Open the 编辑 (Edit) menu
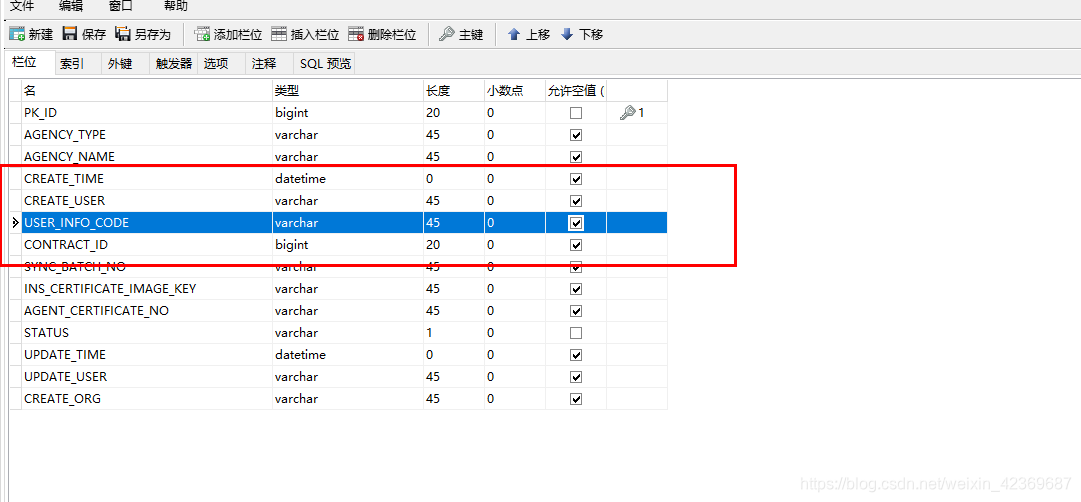 (x=70, y=7)
